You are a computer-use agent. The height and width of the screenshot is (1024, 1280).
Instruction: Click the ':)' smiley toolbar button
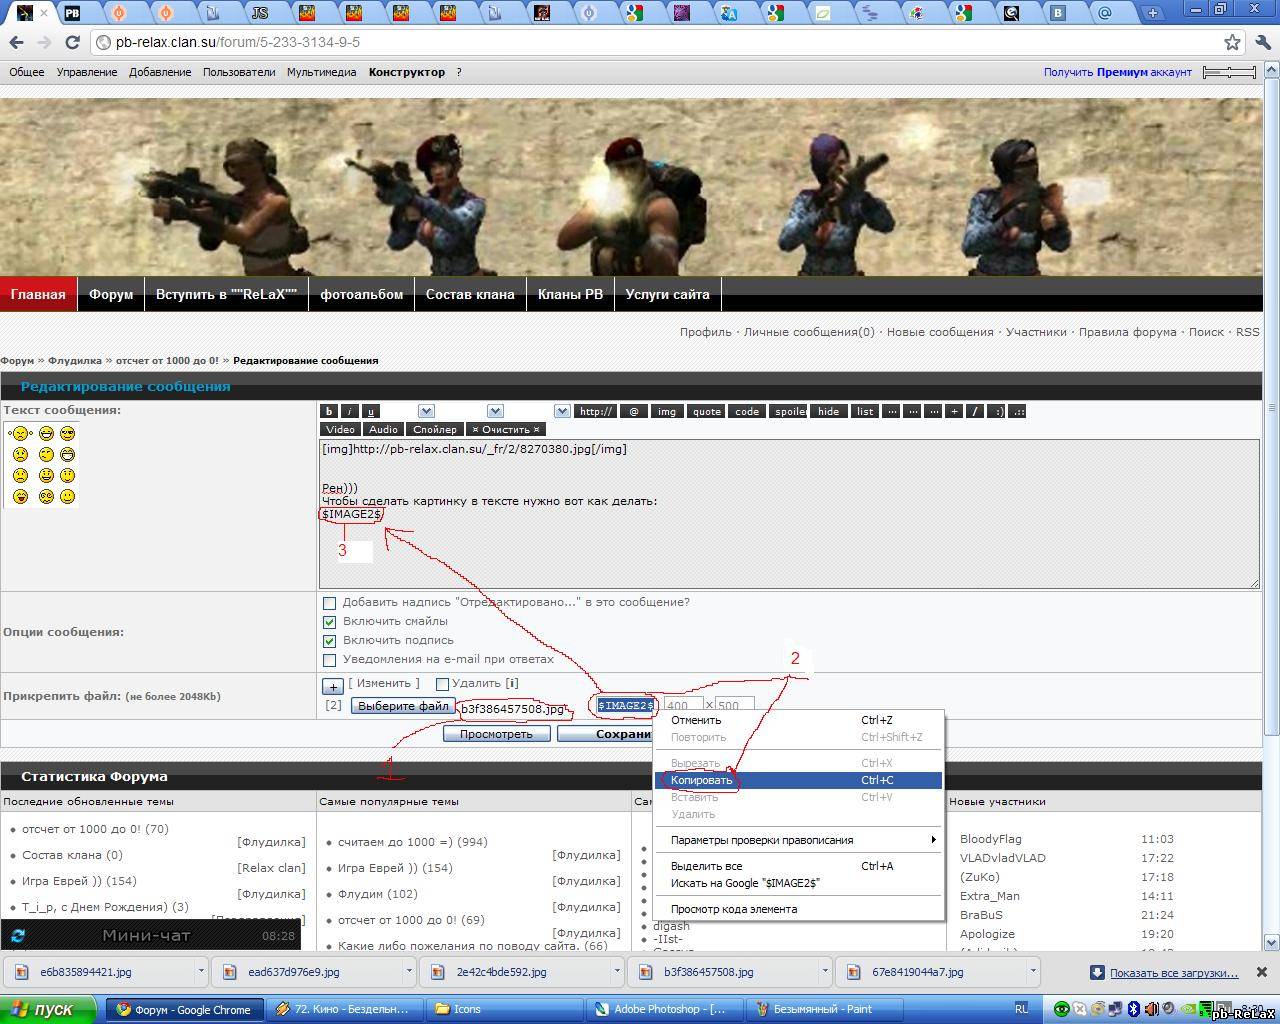tap(996, 411)
